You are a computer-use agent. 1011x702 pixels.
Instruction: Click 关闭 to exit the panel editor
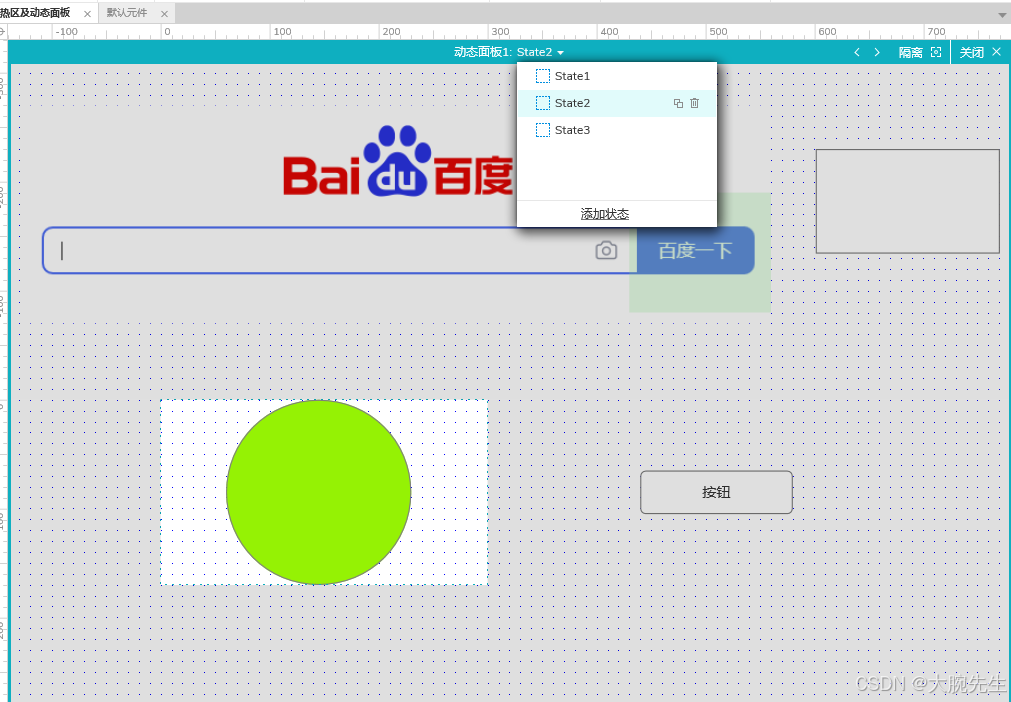click(x=980, y=52)
